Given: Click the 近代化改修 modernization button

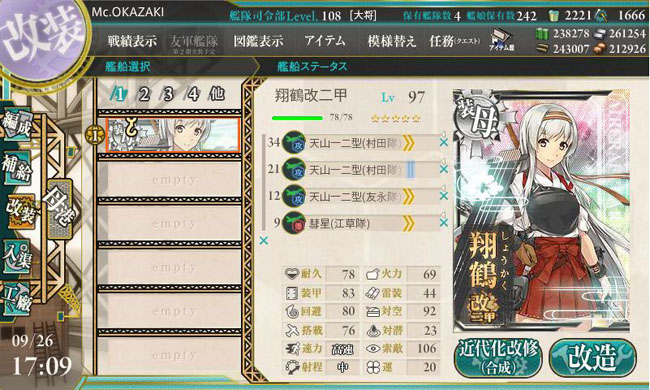Looking at the screenshot, I should 498,357.
